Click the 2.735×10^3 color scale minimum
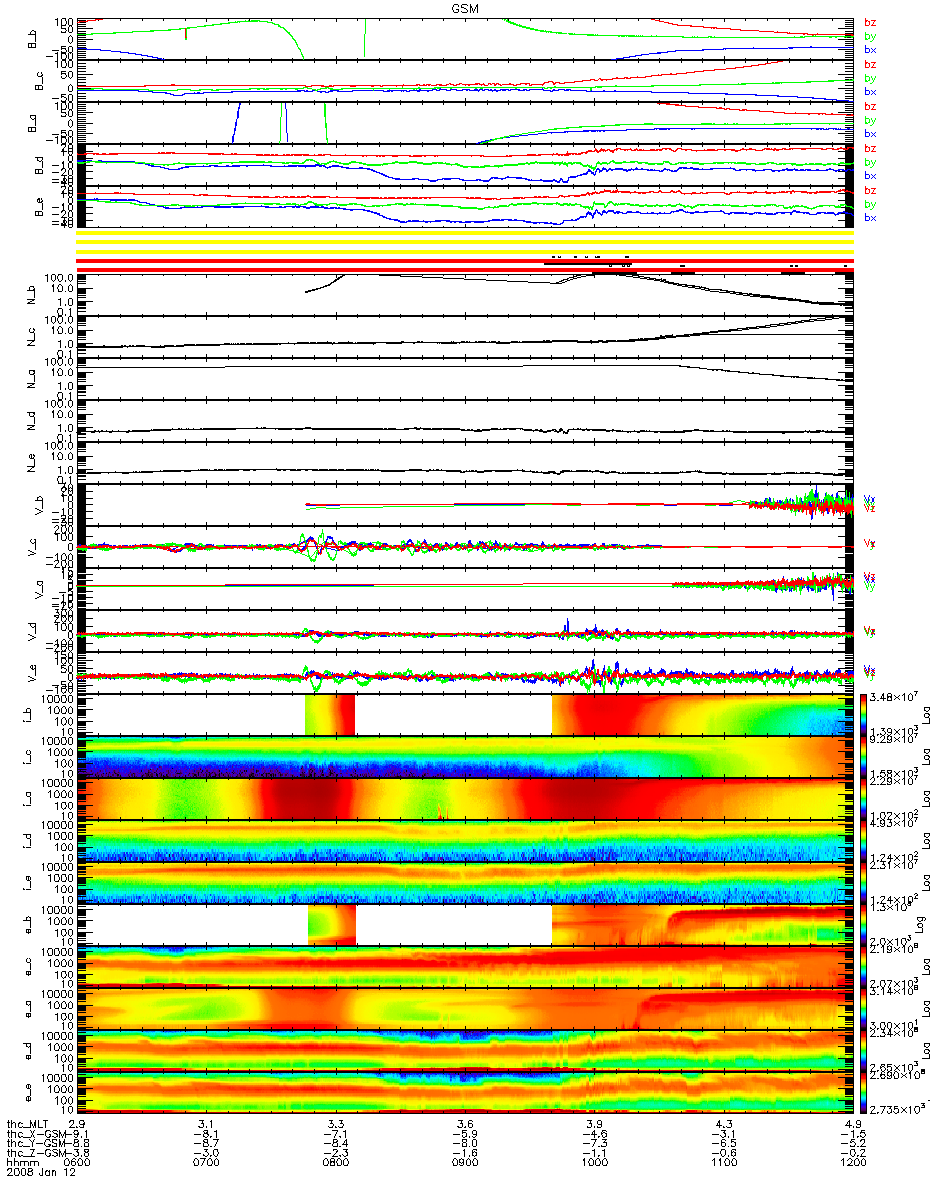The height and width of the screenshot is (1200, 930). tap(896, 1111)
